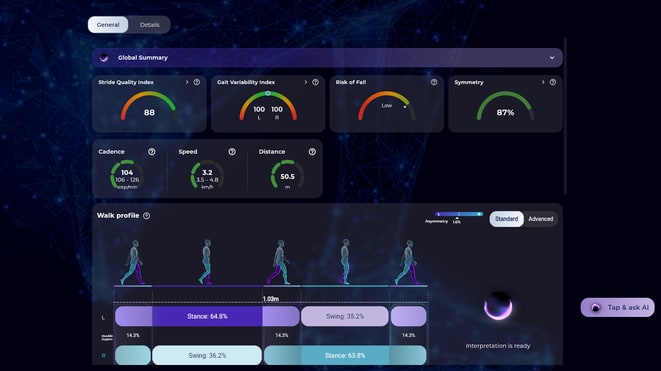Click the Gait Variability gauge 100 L 100 R
The width and height of the screenshot is (661, 371).
click(268, 106)
